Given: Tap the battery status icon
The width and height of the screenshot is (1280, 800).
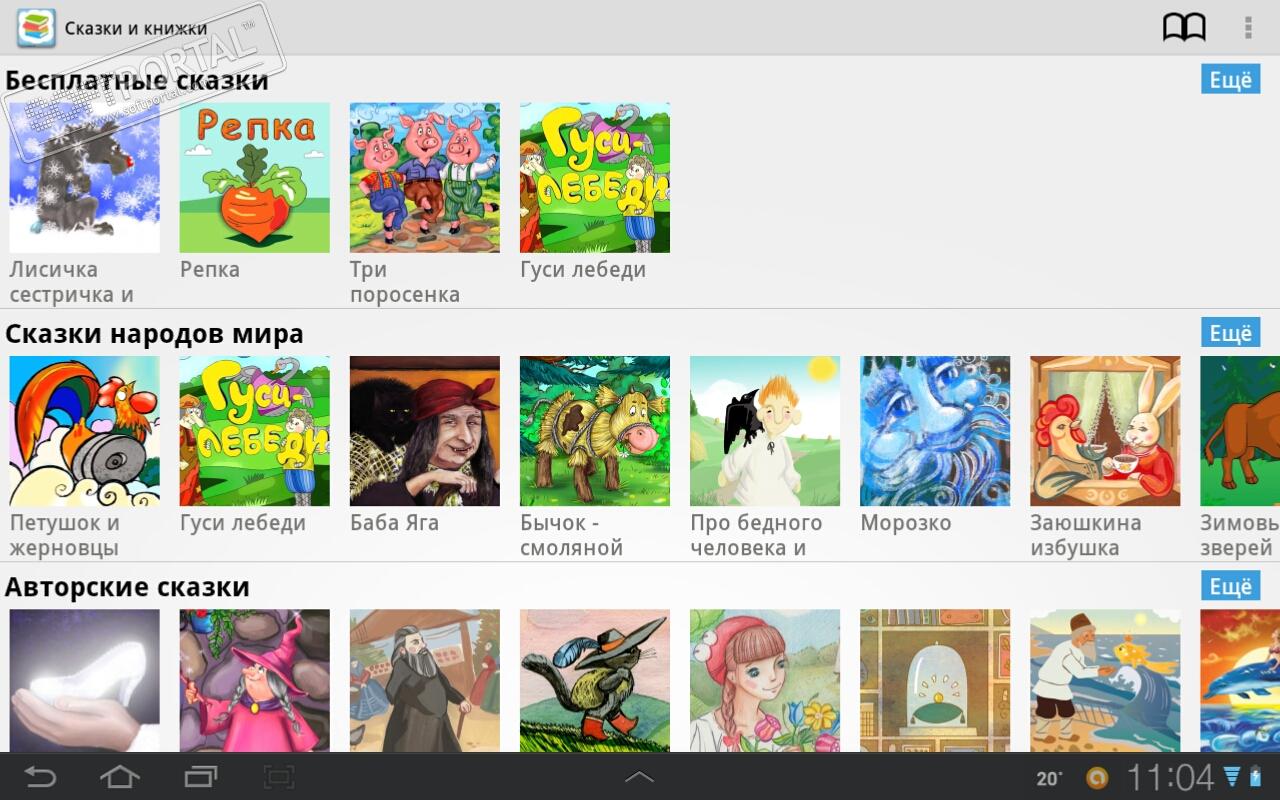Looking at the screenshot, I should click(x=1256, y=777).
